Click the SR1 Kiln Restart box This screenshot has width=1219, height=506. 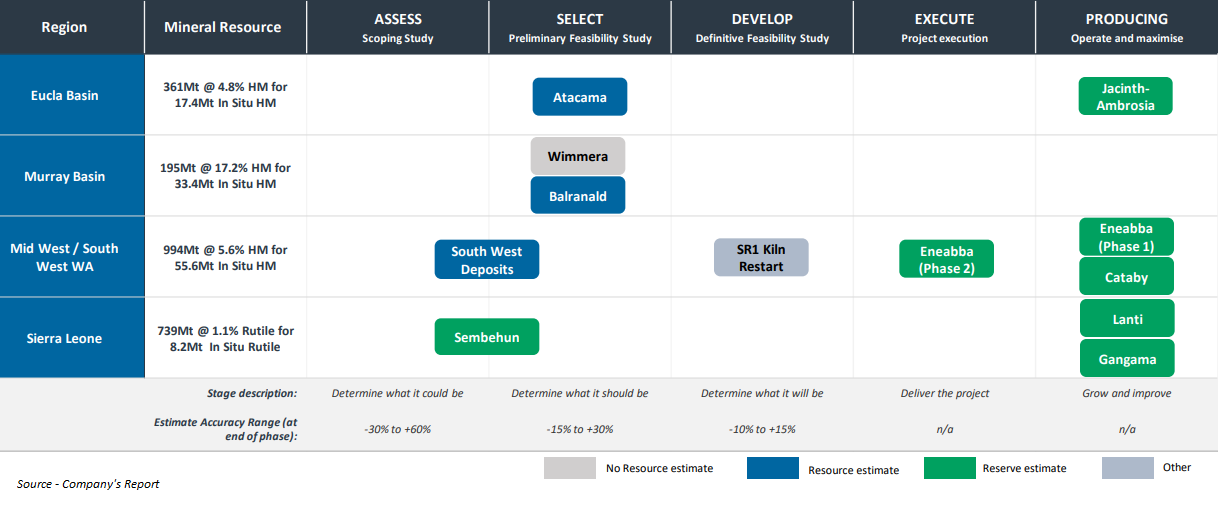point(761,258)
